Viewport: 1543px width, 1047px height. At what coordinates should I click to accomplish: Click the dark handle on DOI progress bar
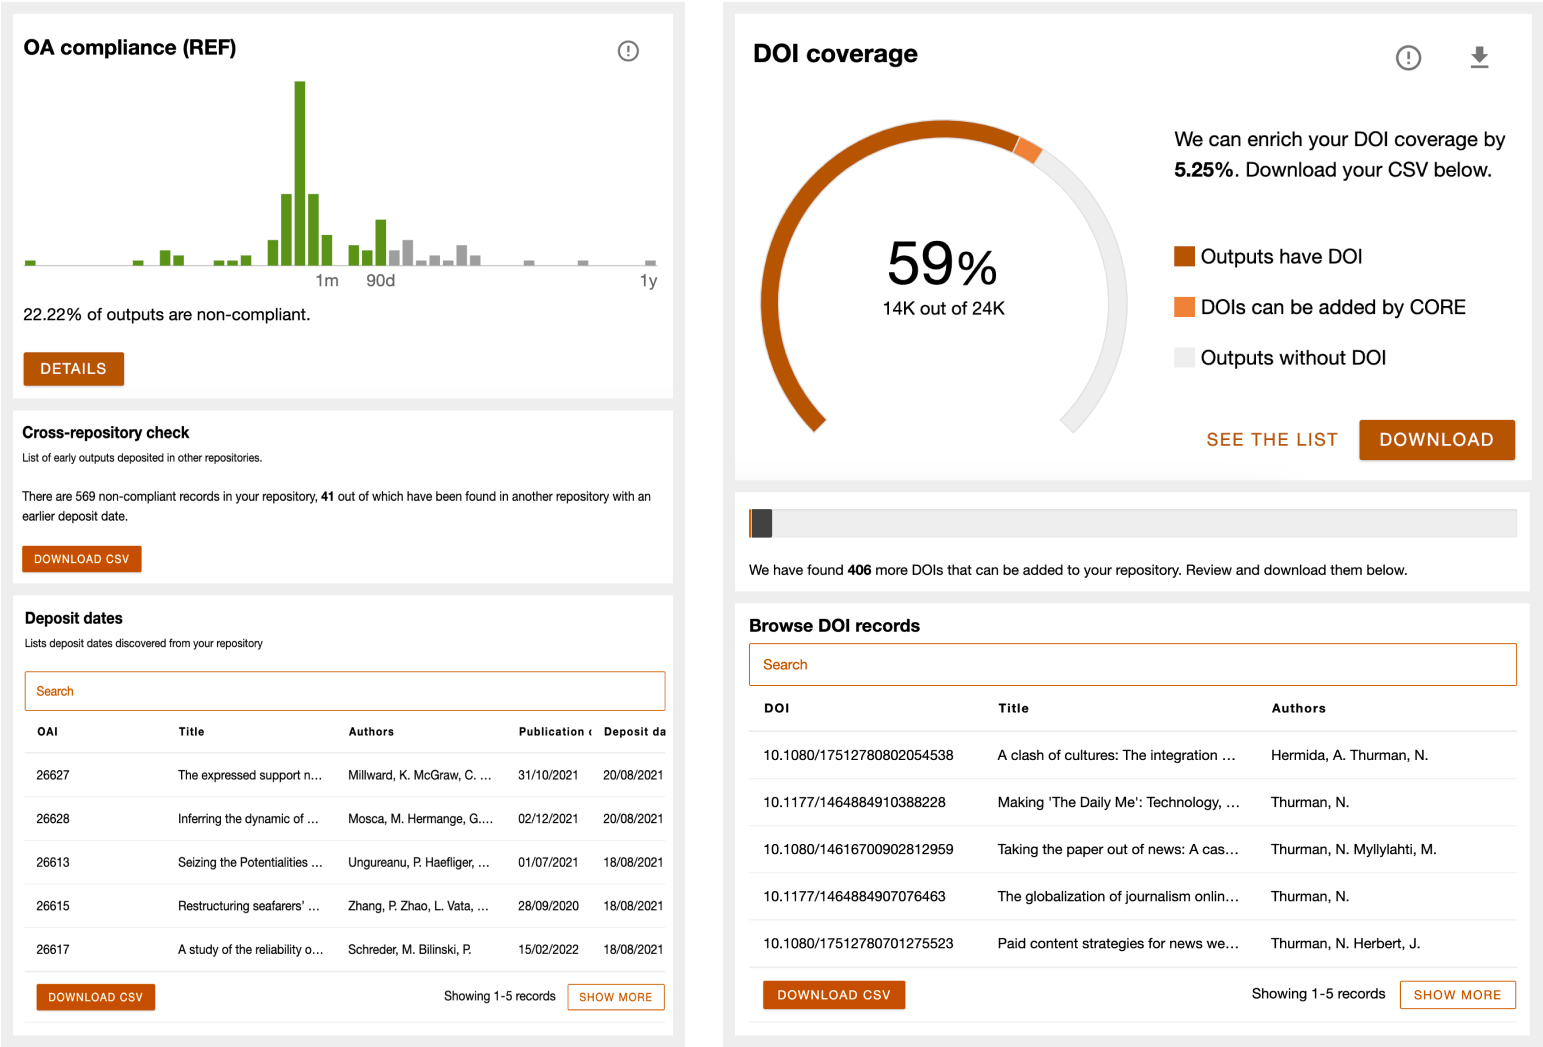[x=761, y=523]
